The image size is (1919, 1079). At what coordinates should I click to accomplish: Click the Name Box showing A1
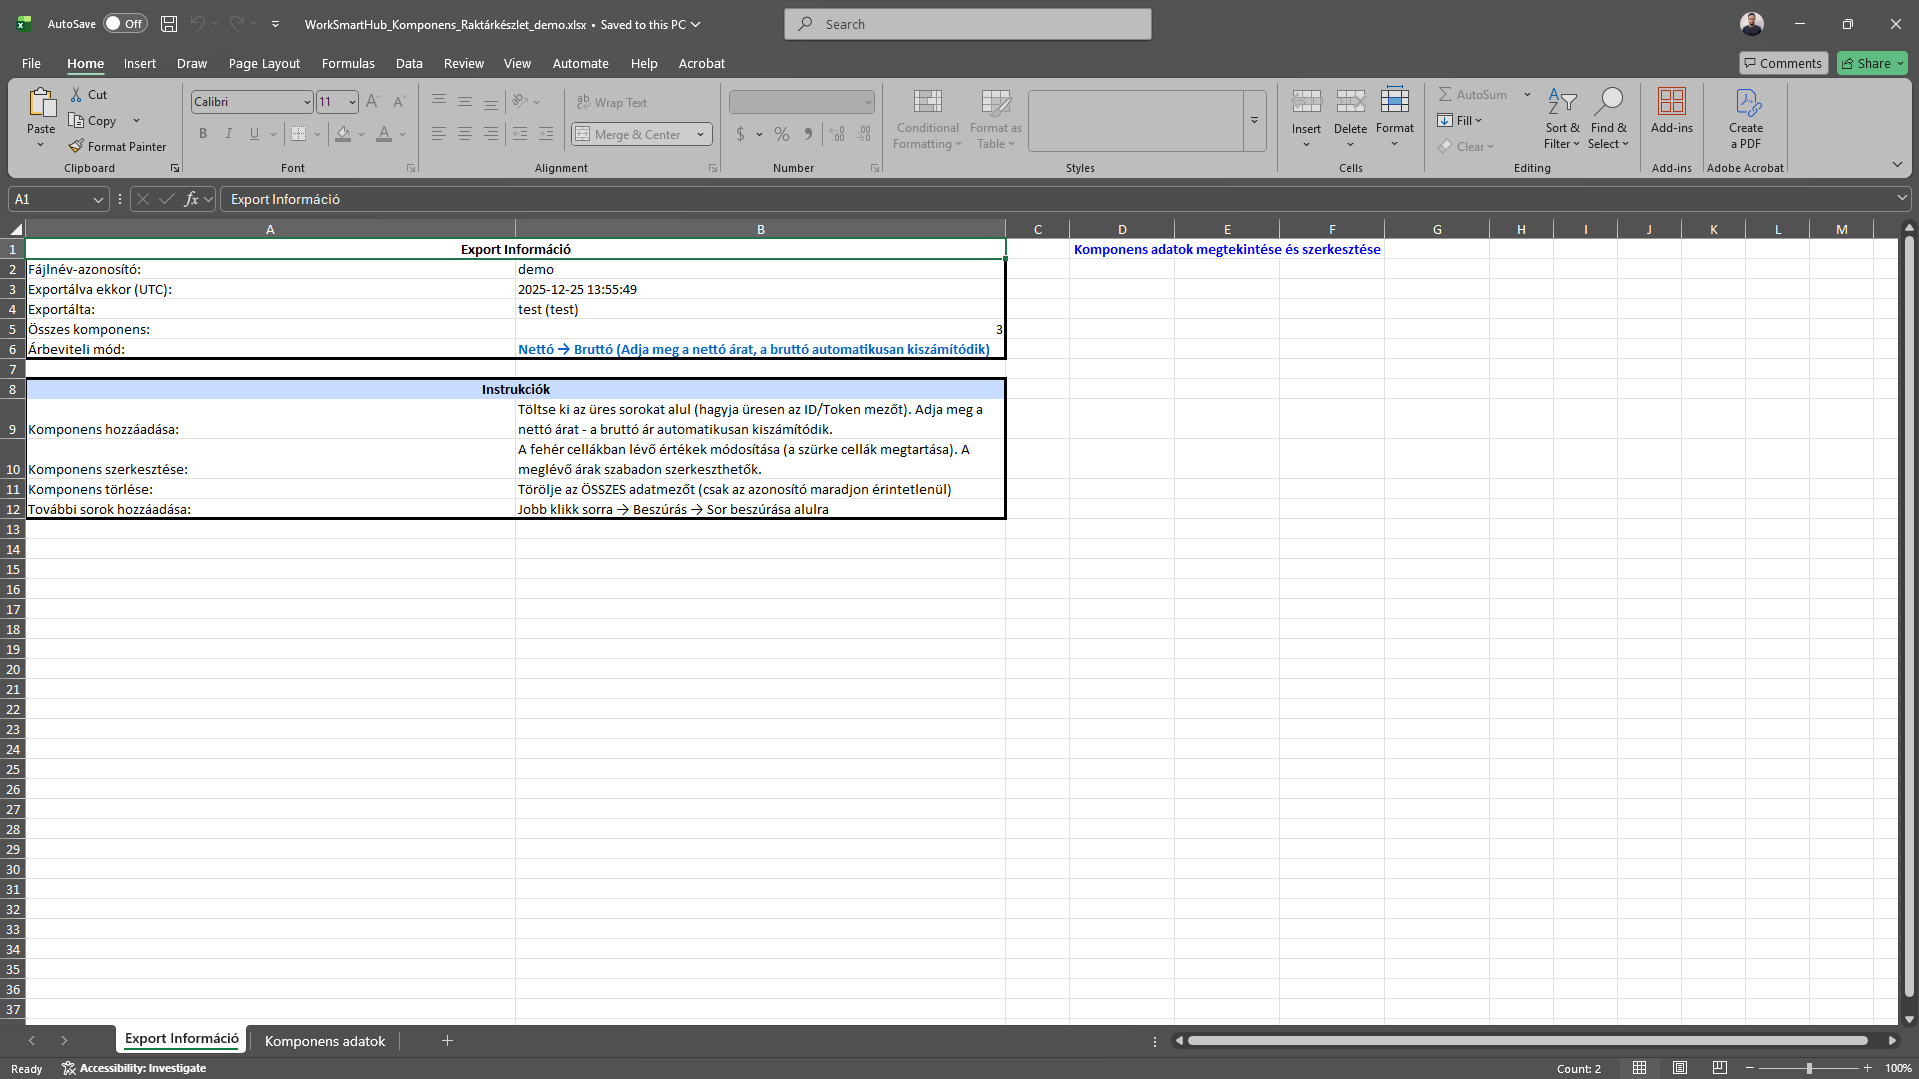[58, 199]
